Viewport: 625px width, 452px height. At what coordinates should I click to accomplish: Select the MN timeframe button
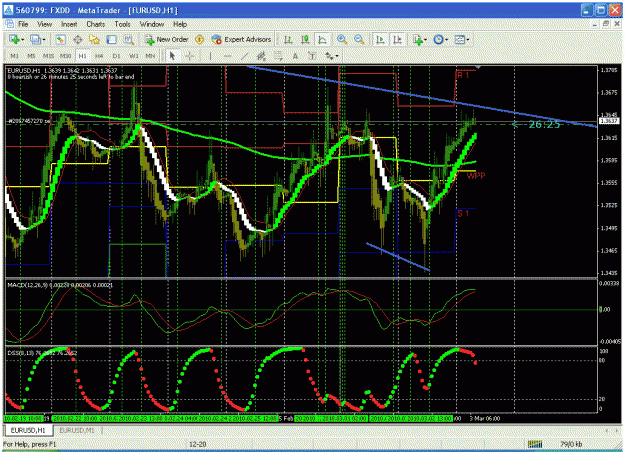pos(150,56)
